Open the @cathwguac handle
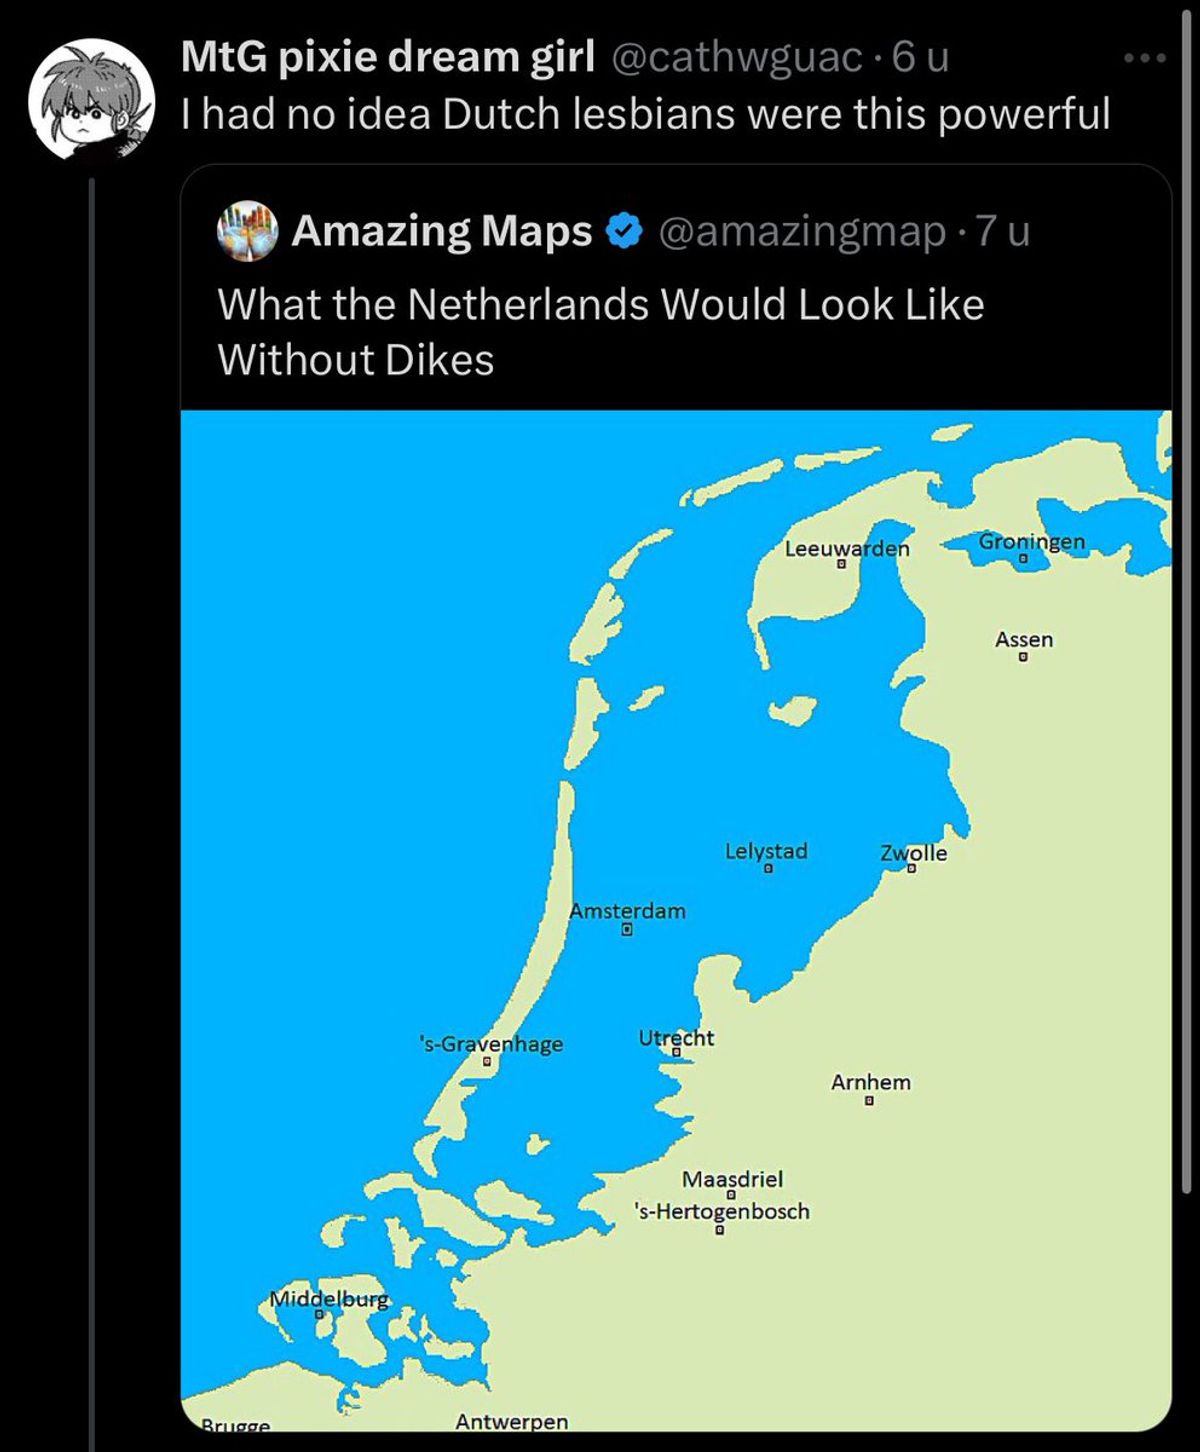This screenshot has height=1452, width=1200. tap(736, 58)
